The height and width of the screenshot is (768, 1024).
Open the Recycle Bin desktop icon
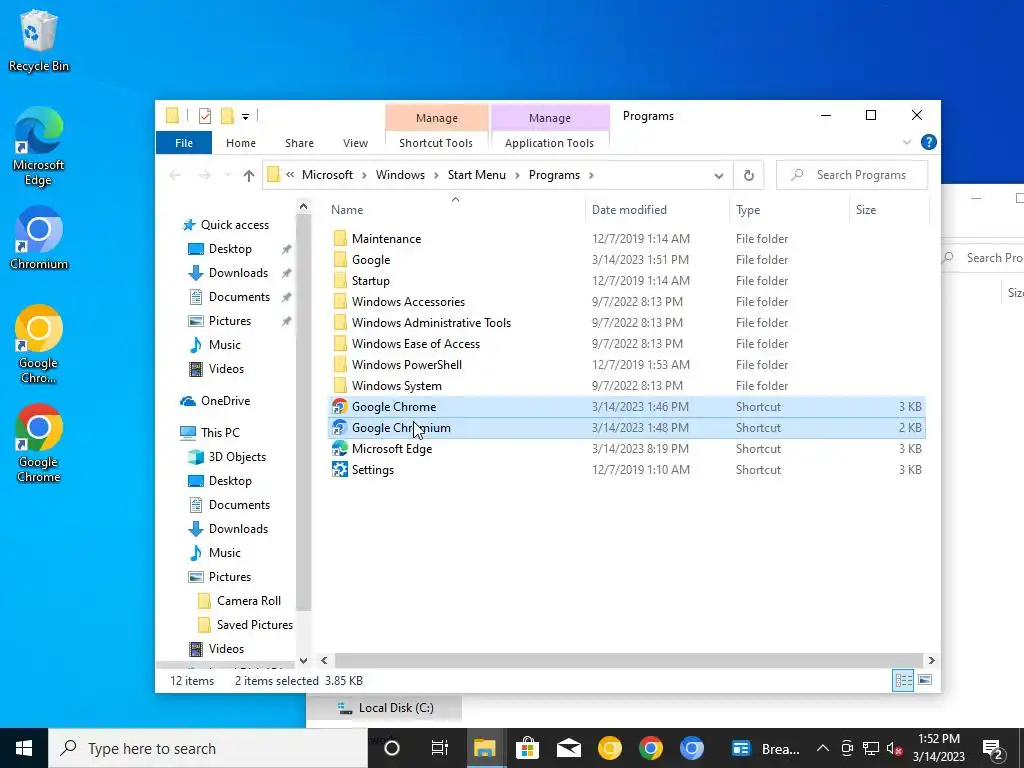[39, 40]
